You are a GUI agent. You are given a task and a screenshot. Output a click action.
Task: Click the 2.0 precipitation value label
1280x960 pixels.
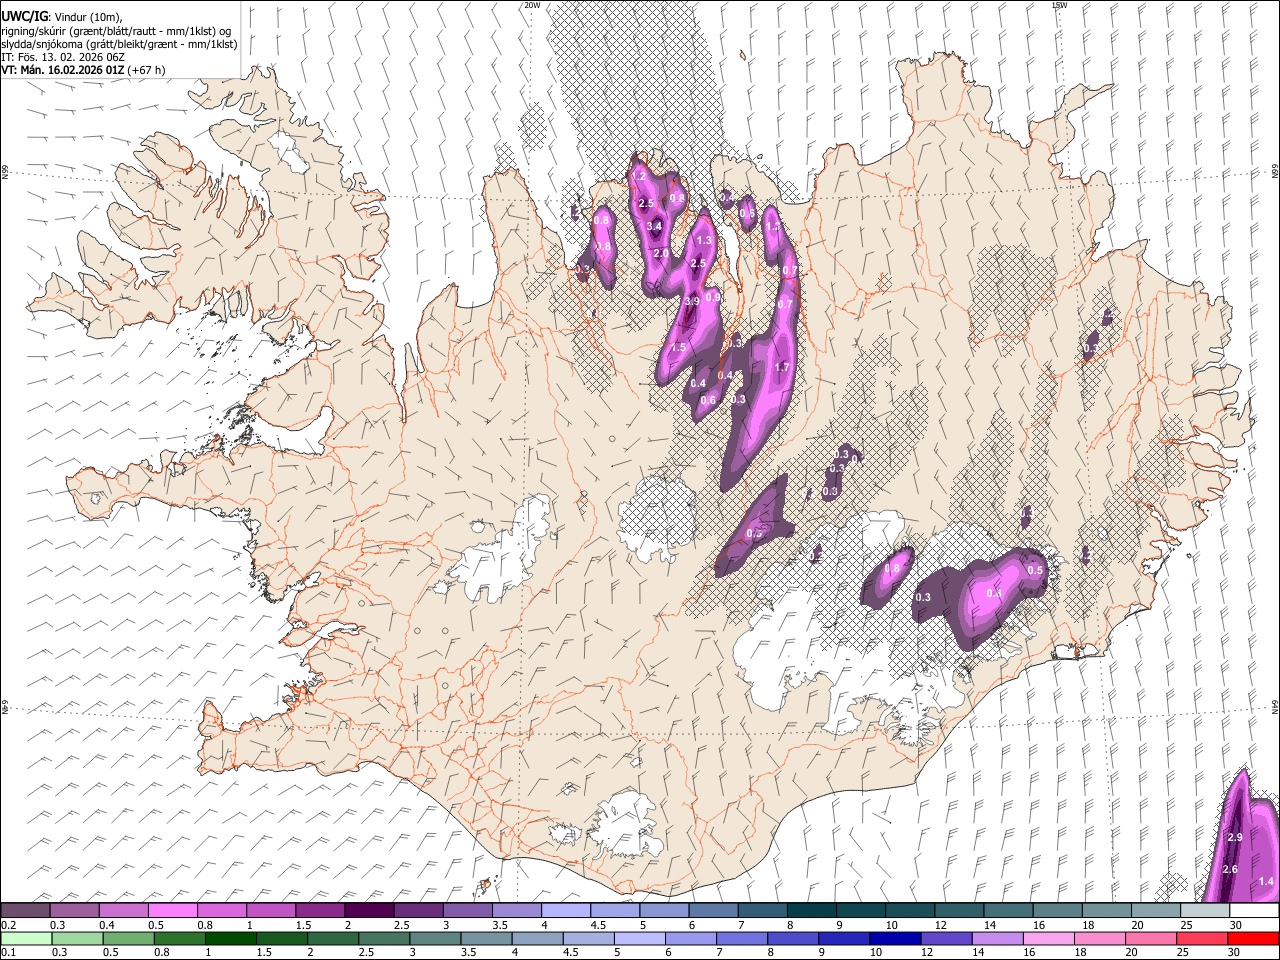pos(661,254)
